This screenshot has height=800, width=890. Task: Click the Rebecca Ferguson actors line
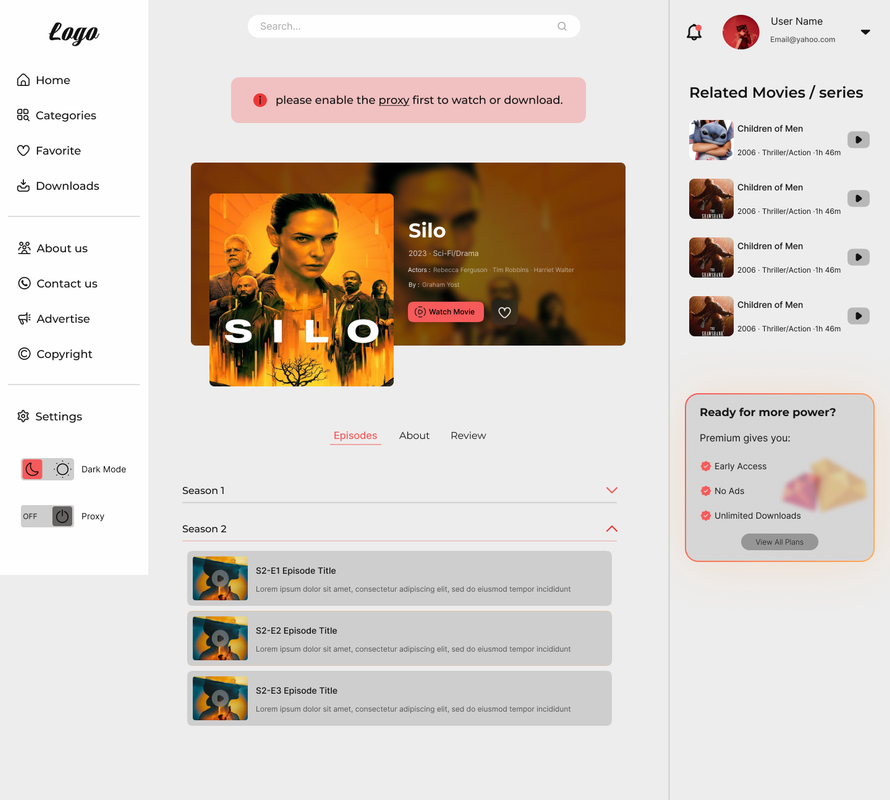click(491, 270)
